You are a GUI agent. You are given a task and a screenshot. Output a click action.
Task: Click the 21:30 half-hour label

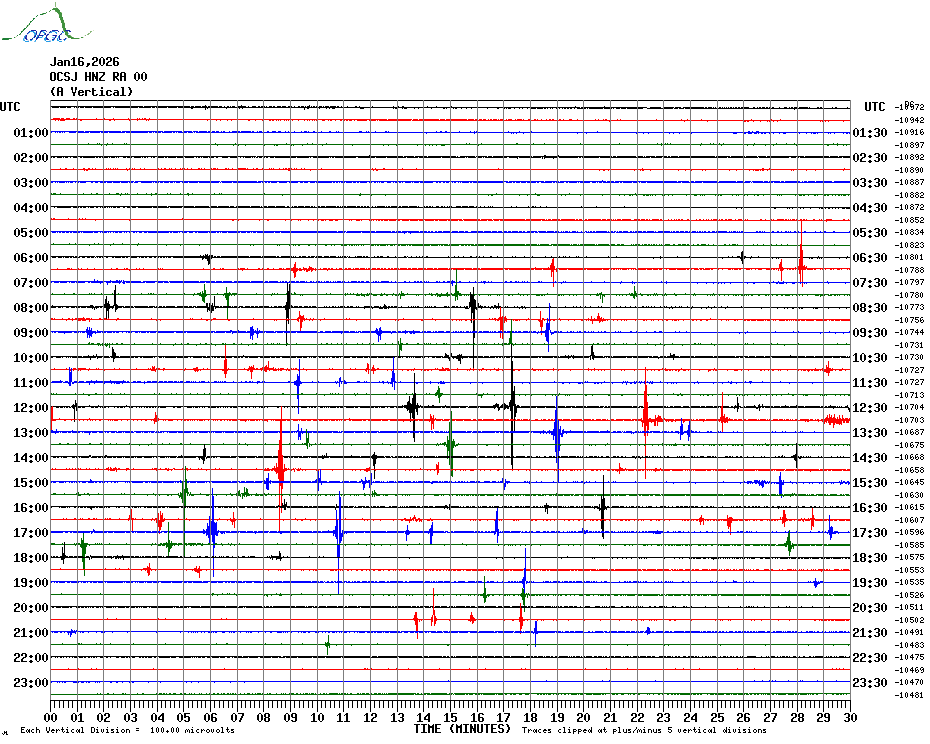coord(870,632)
